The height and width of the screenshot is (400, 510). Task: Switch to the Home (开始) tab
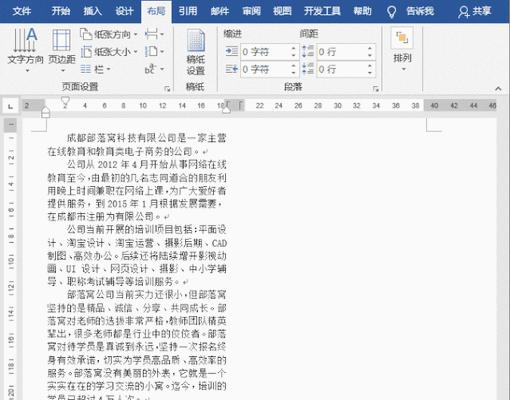61,11
